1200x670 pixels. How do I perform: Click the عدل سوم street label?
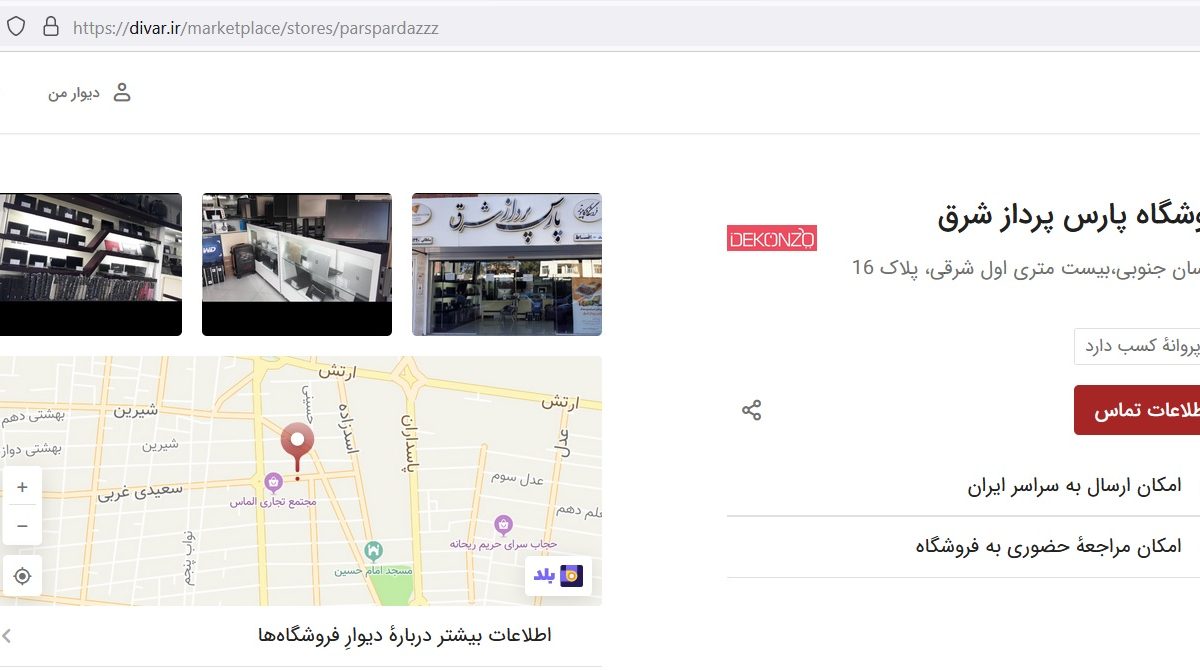[520, 478]
